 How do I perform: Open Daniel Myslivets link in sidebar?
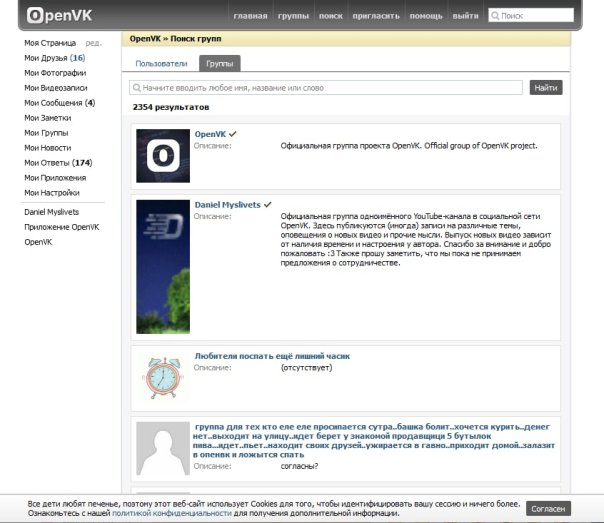52,212
